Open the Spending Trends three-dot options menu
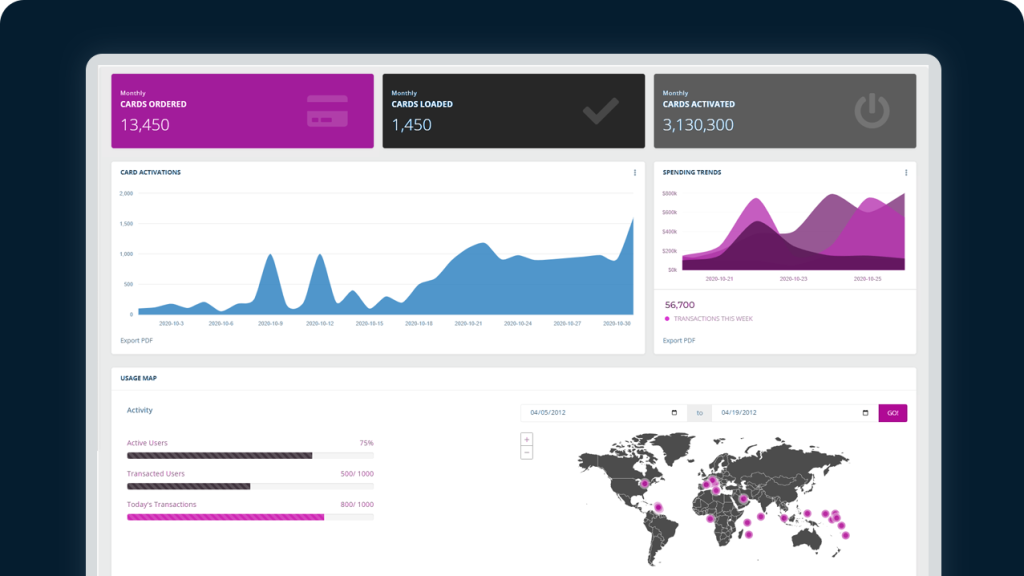Image resolution: width=1024 pixels, height=576 pixels. (x=906, y=173)
